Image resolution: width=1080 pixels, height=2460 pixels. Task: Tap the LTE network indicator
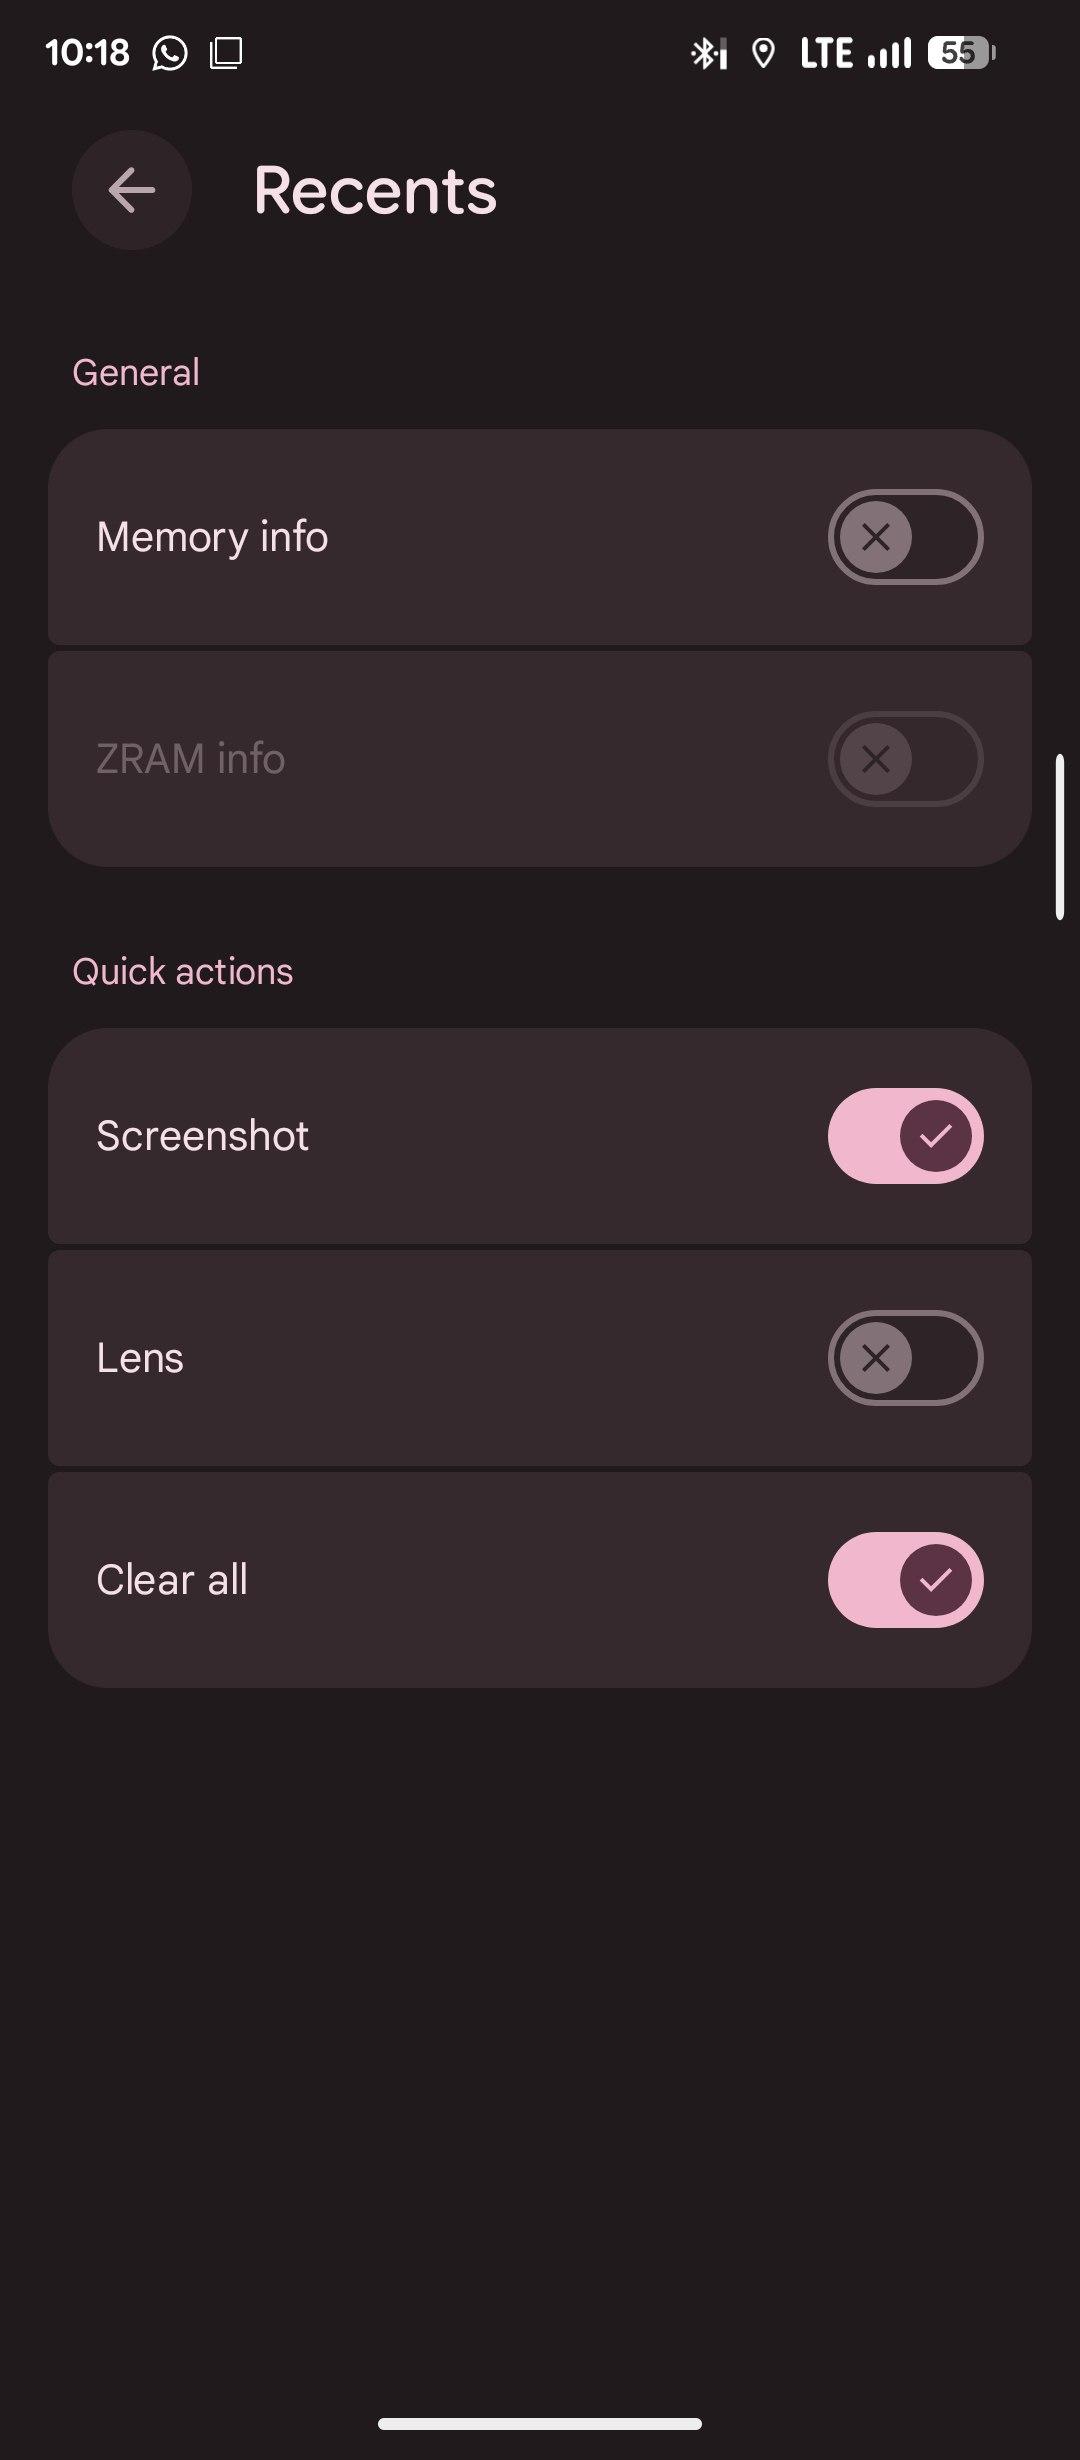(826, 53)
